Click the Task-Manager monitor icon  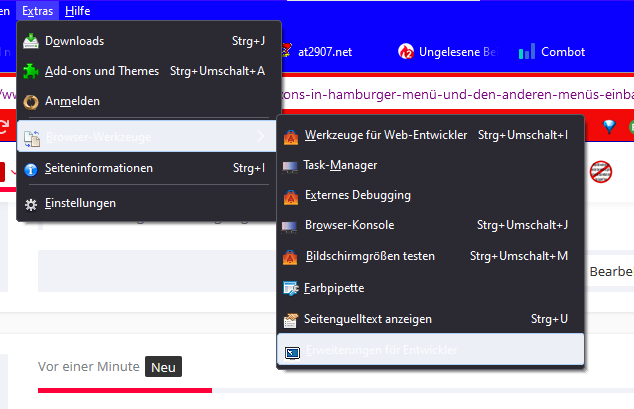(291, 165)
